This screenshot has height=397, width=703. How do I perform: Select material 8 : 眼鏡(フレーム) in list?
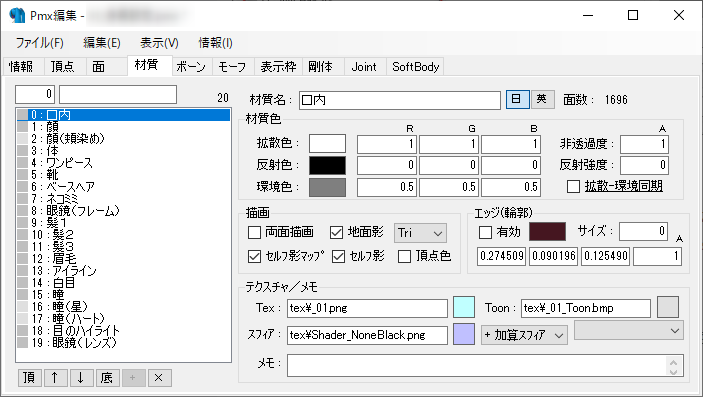[x=123, y=211]
